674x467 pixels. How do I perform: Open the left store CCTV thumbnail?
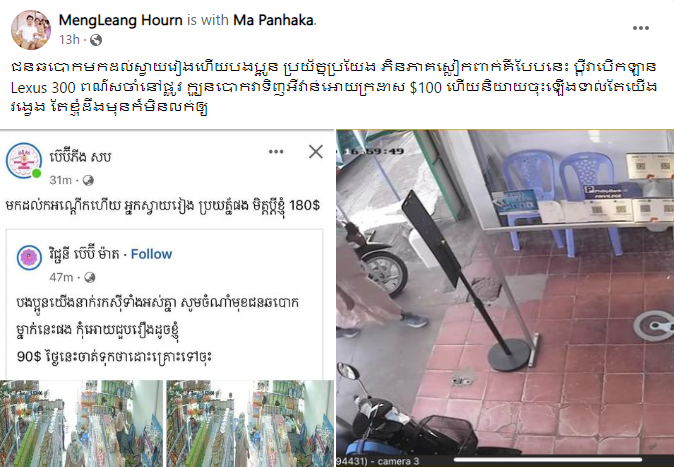coord(82,423)
